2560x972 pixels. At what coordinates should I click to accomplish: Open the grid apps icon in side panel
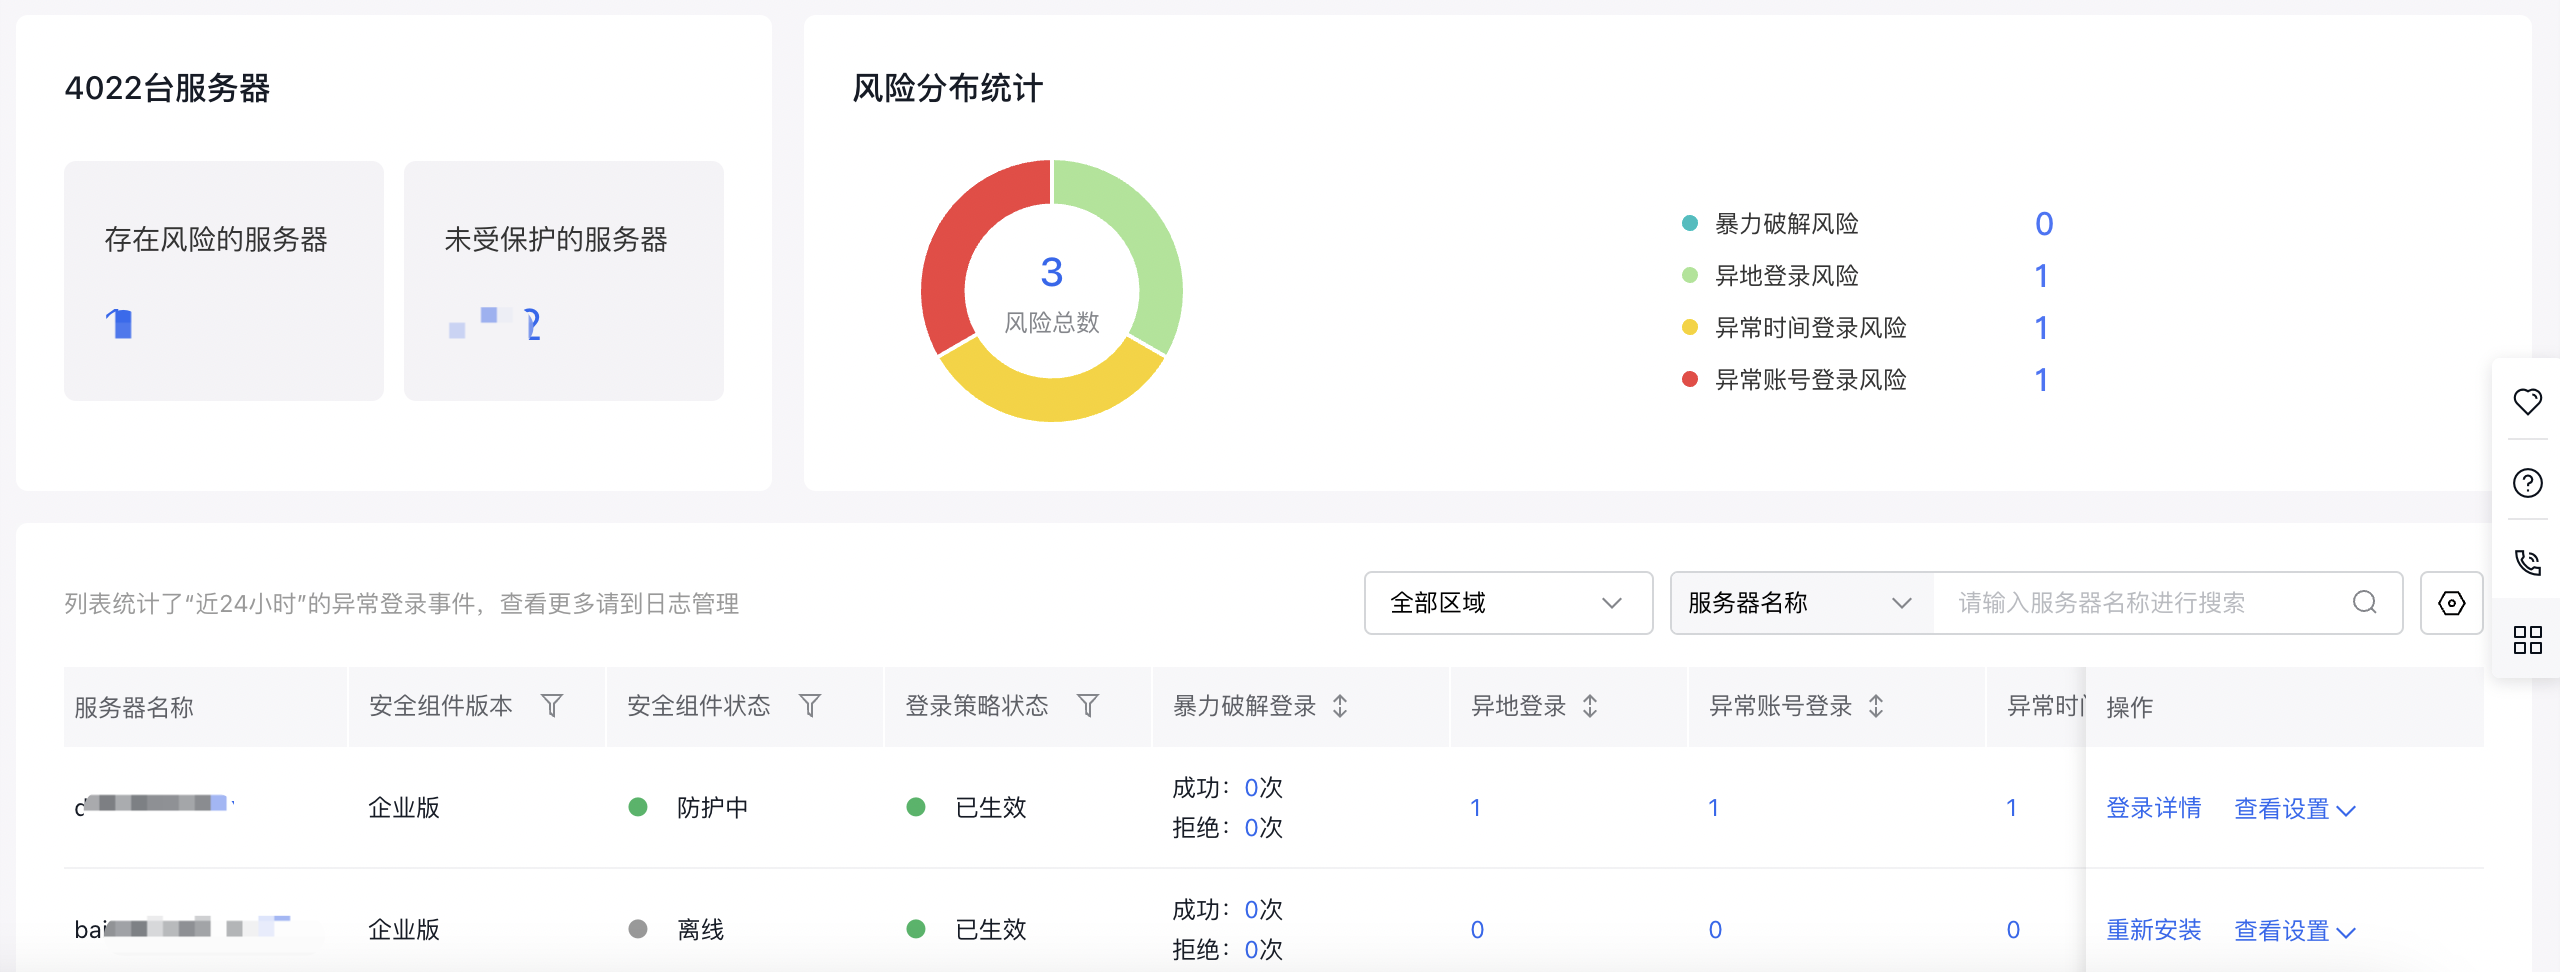[2527, 640]
